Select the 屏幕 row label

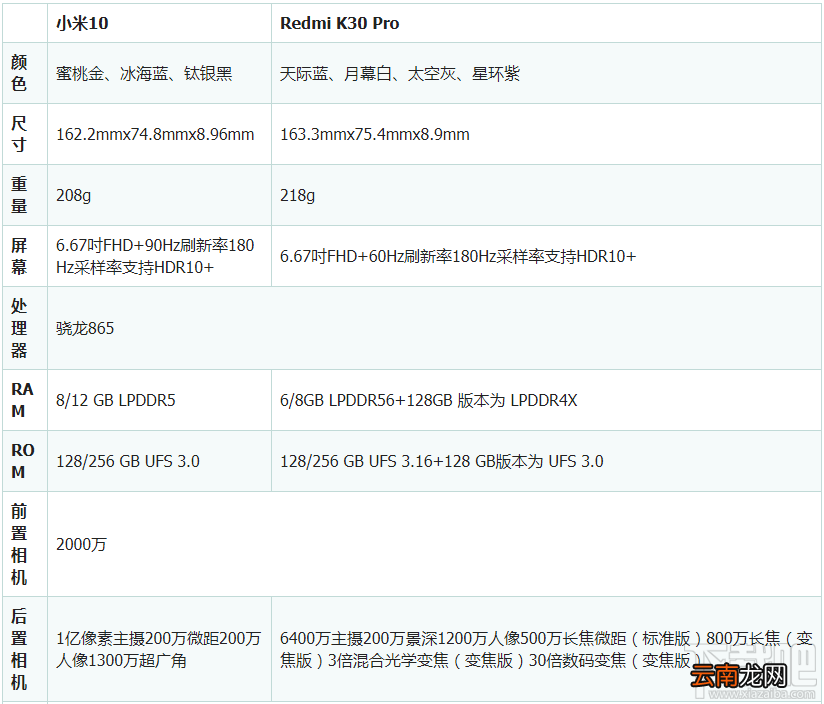click(x=25, y=256)
